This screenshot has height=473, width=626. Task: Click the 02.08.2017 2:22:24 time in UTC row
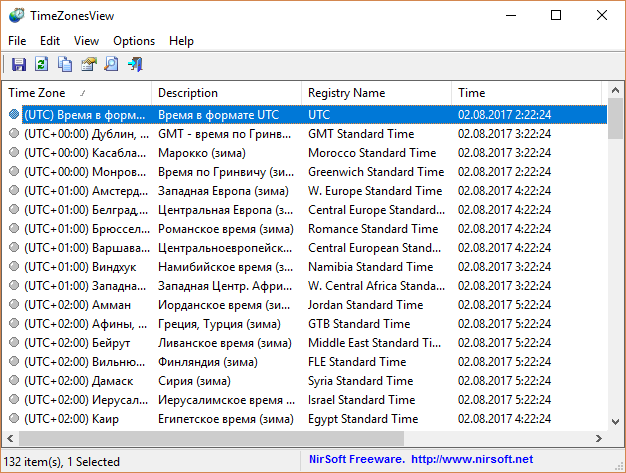[505, 115]
